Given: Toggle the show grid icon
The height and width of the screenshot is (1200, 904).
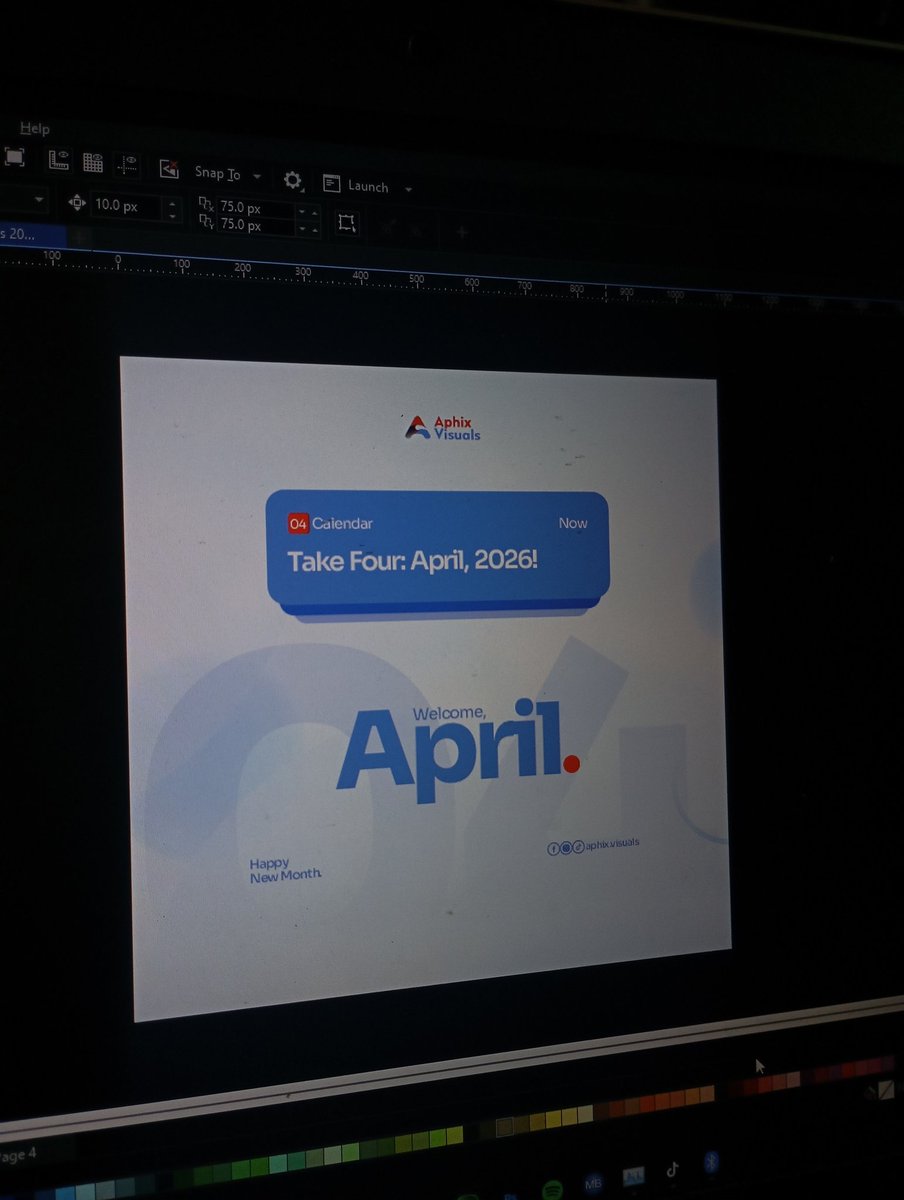Looking at the screenshot, I should 93,162.
